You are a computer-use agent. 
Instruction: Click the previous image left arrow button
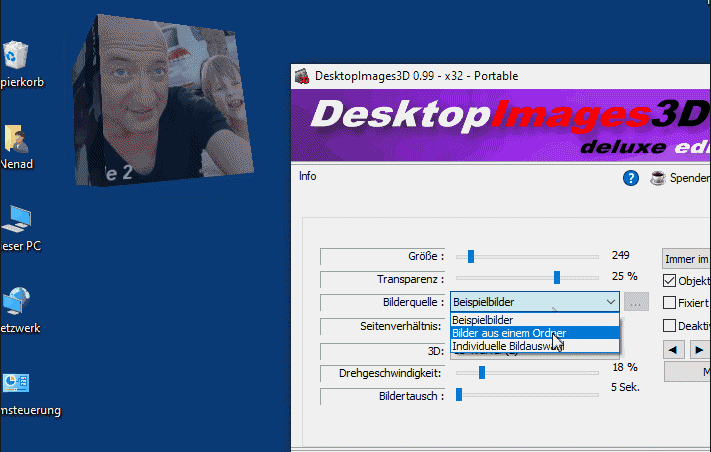tap(673, 350)
